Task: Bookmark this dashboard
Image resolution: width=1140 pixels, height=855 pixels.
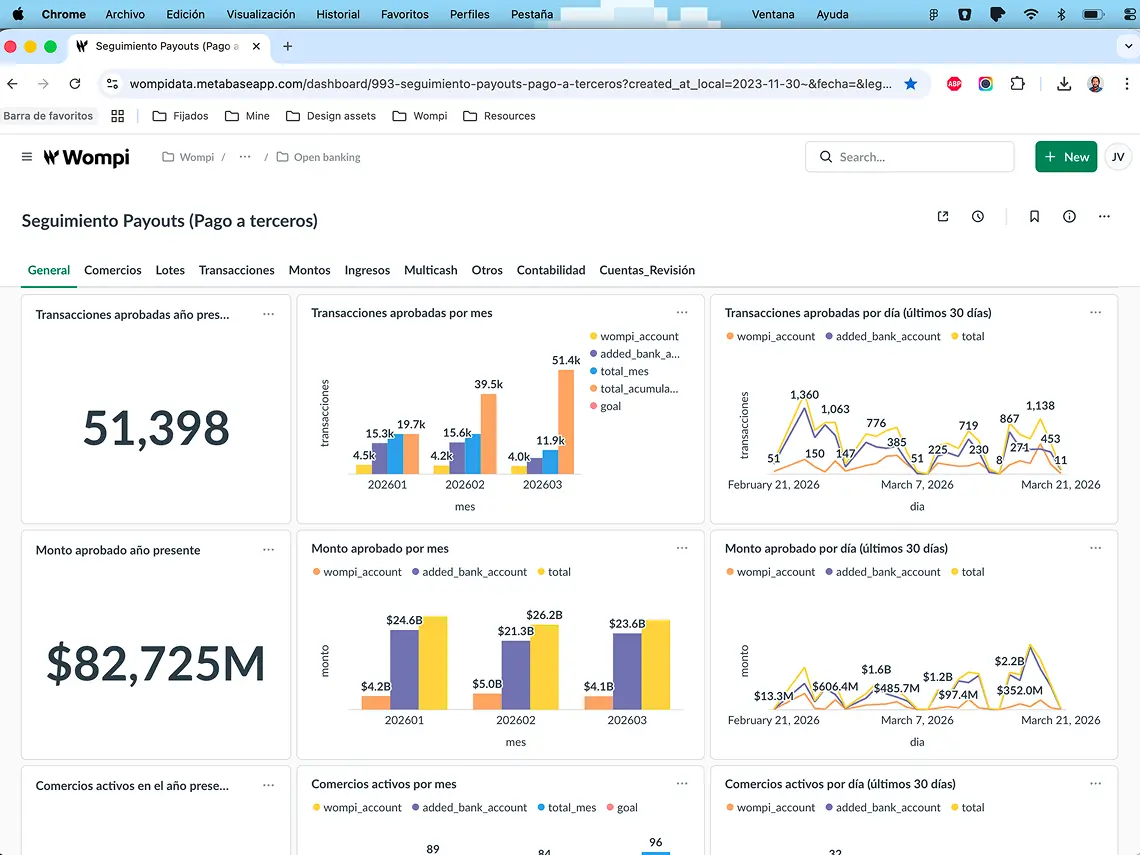Action: [x=1034, y=217]
